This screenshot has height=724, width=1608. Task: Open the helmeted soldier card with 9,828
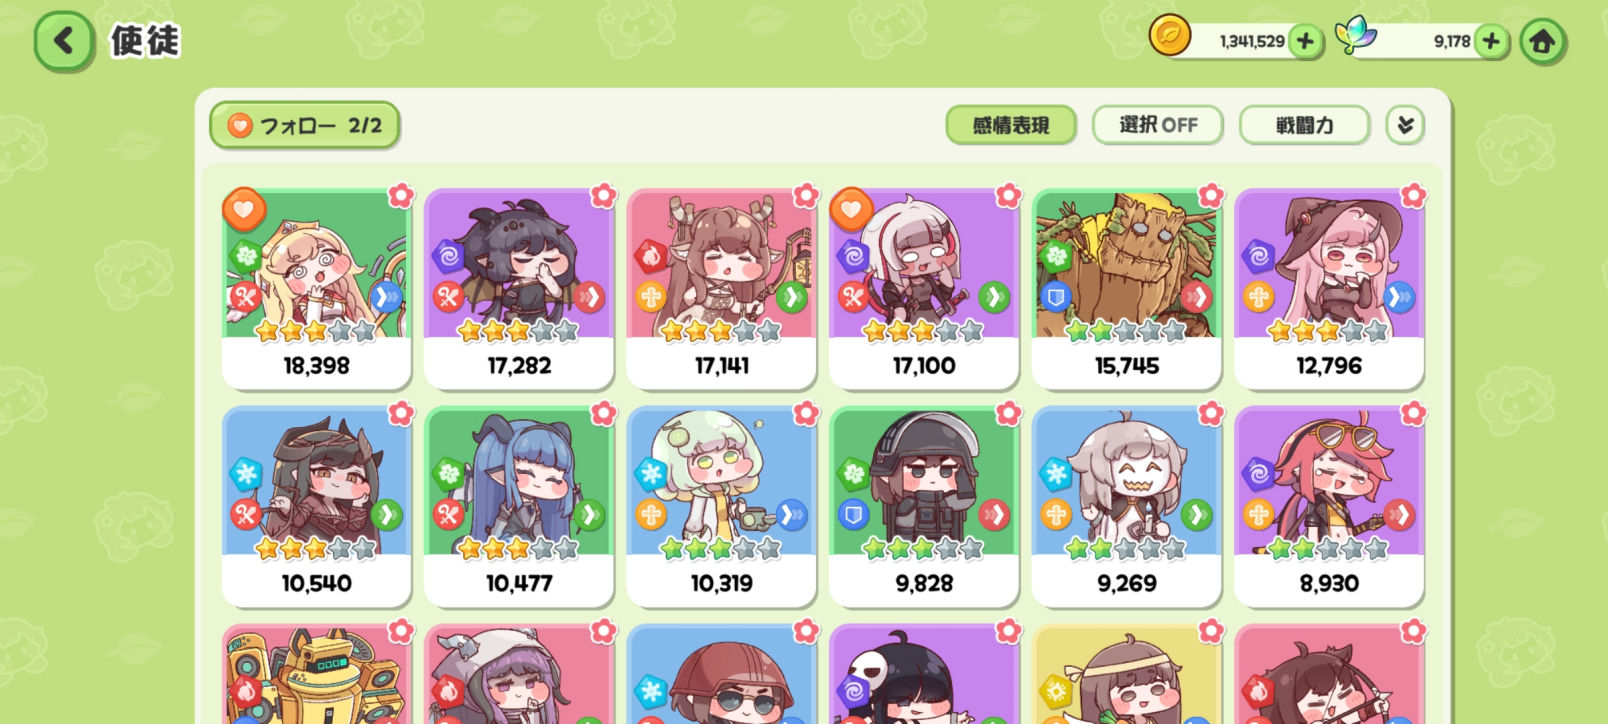pos(924,506)
